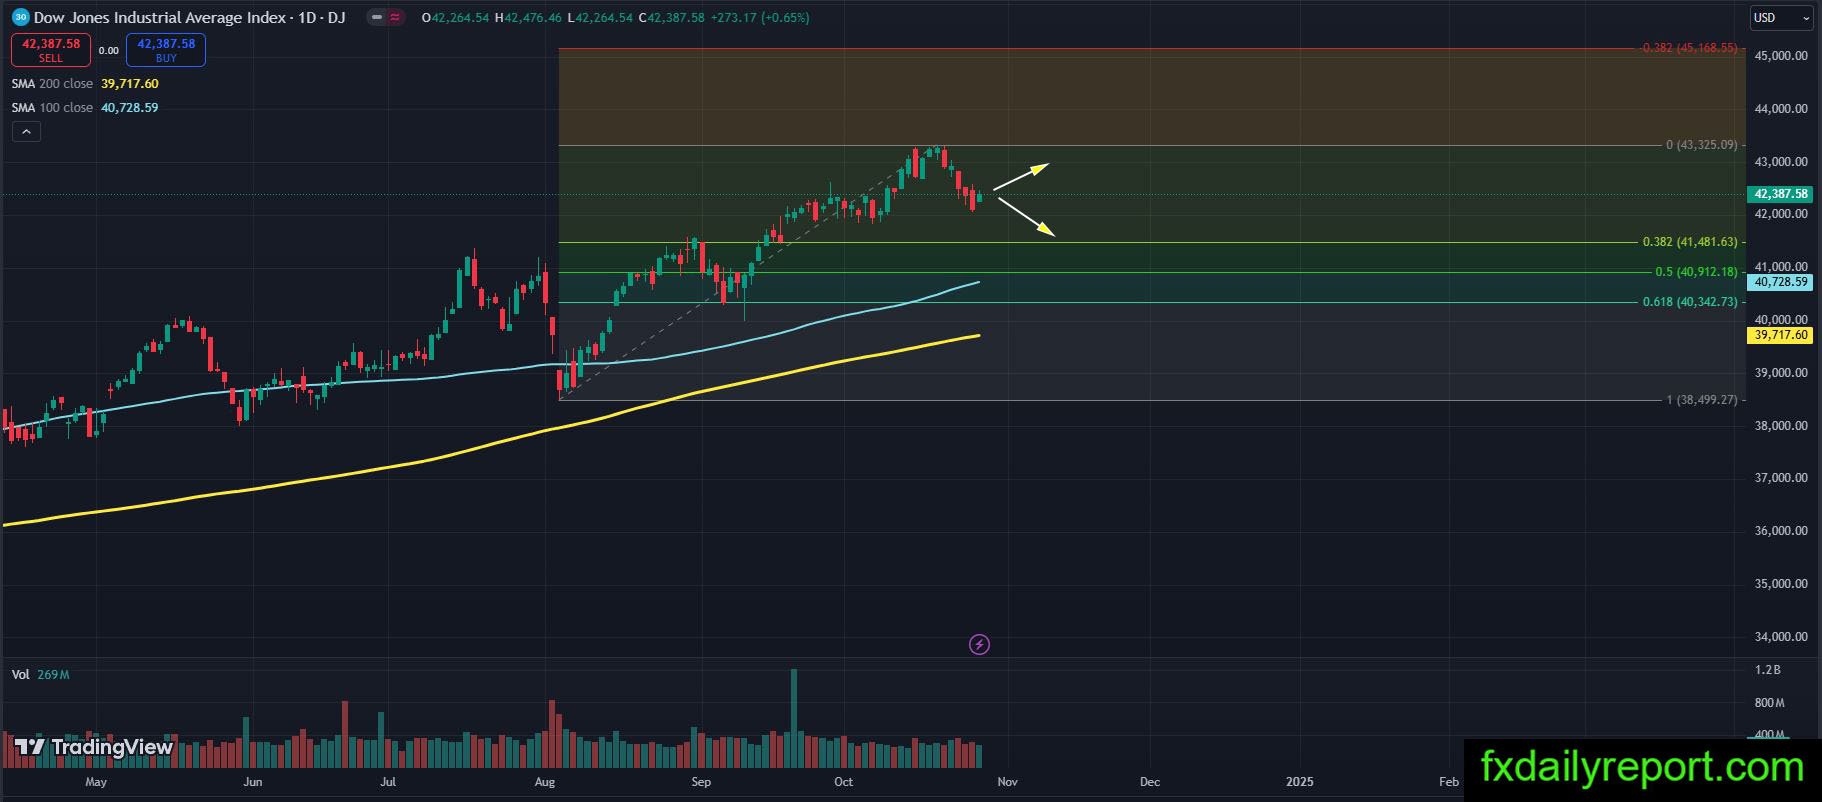
Task: Click the open price O42,264.54
Action: (x=456, y=18)
